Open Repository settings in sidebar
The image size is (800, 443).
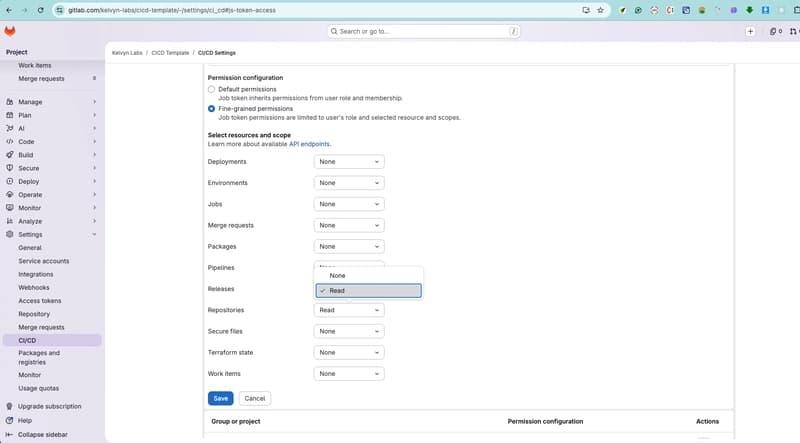tap(34, 314)
